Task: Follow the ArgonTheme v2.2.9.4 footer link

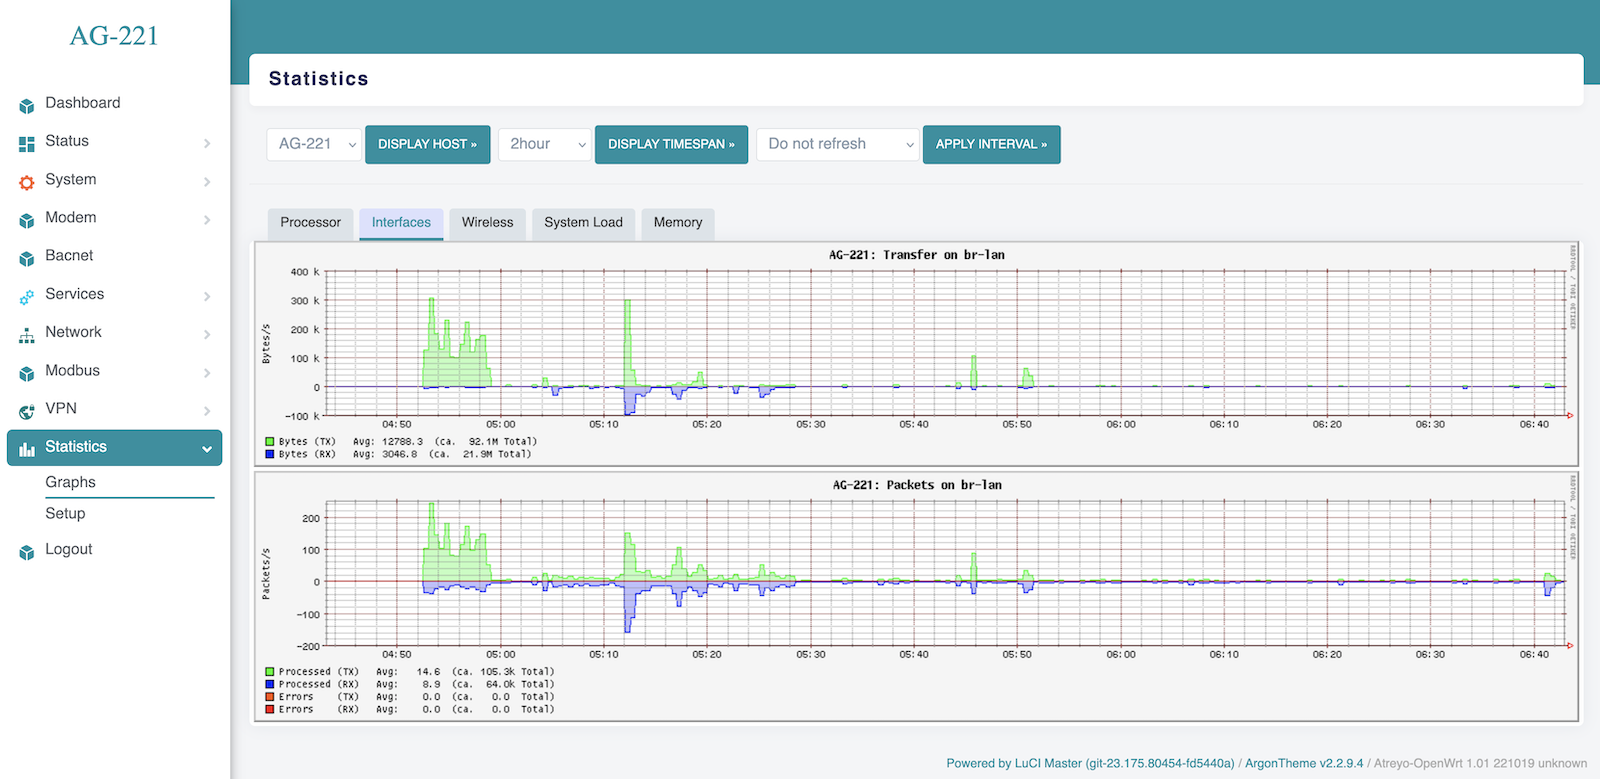Action: pos(1304,763)
